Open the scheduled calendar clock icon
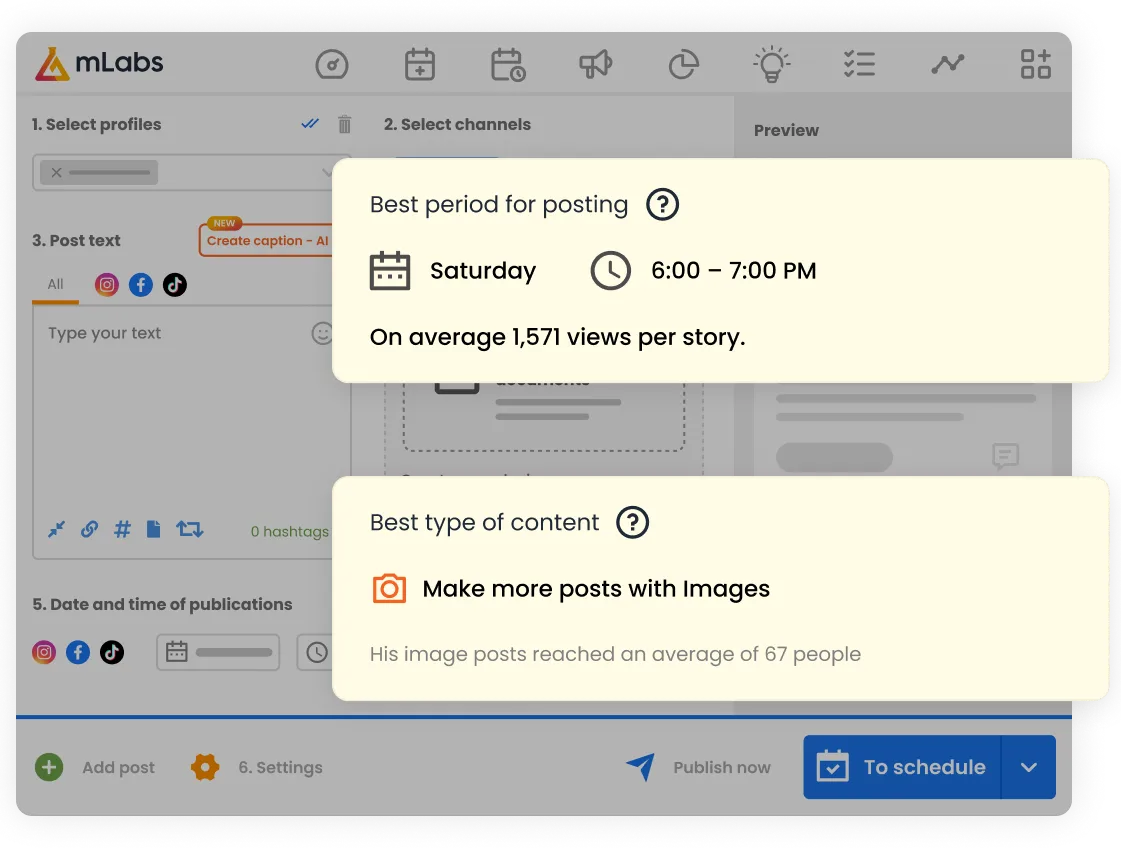The image size is (1121, 848). coord(508,65)
